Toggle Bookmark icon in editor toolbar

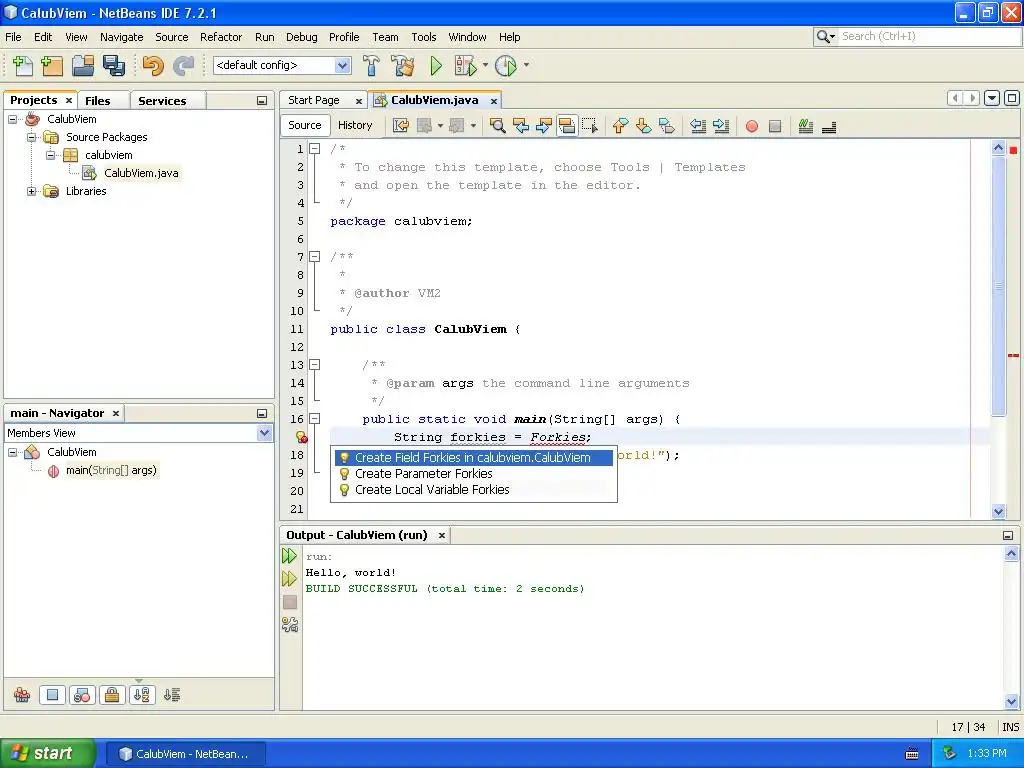click(x=667, y=126)
